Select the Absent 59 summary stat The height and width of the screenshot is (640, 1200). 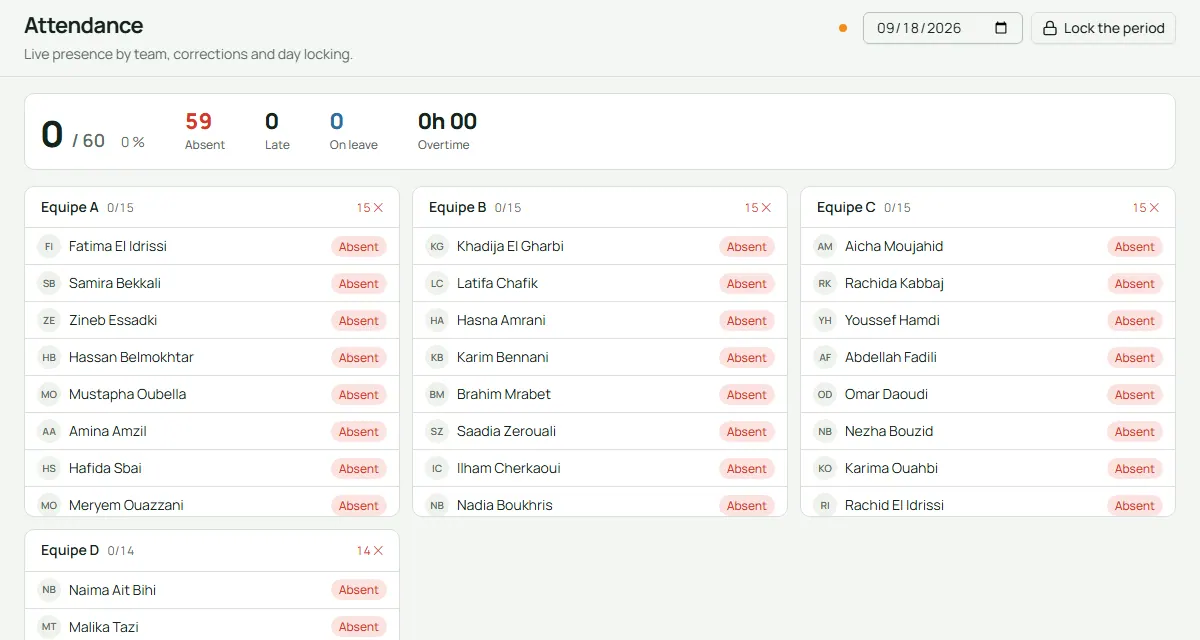pos(205,131)
